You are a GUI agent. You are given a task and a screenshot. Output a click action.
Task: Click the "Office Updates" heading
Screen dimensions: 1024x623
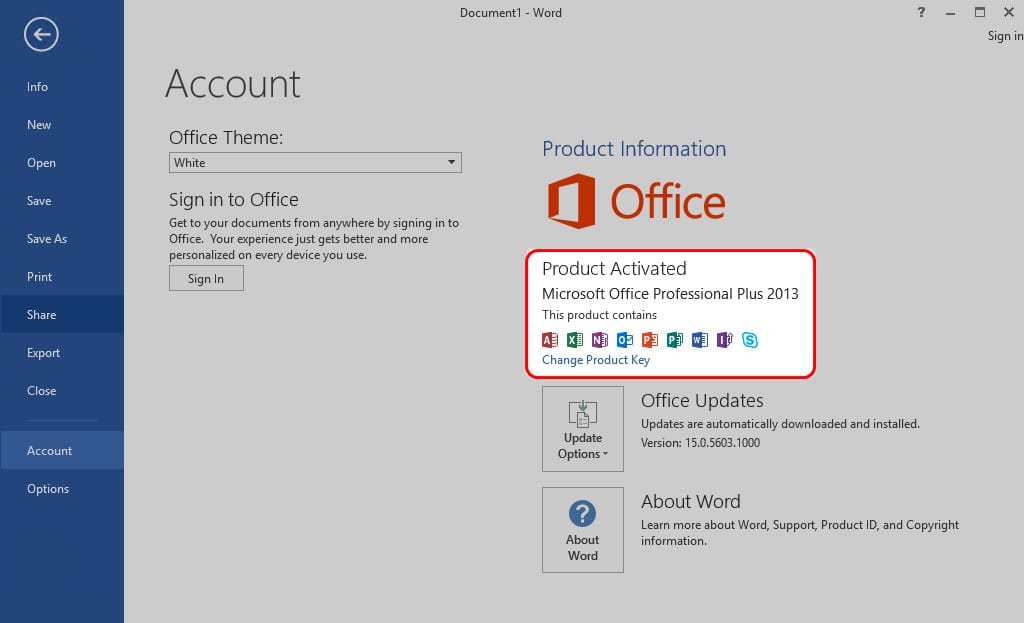pos(702,400)
